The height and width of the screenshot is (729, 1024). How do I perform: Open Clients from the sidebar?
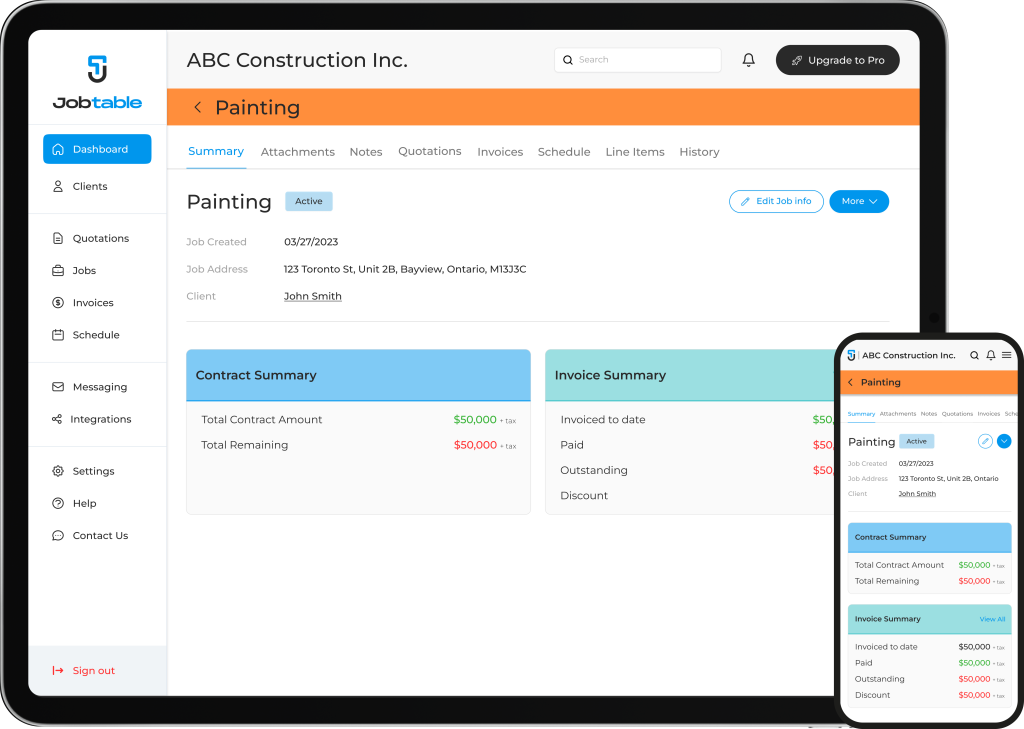click(x=89, y=187)
